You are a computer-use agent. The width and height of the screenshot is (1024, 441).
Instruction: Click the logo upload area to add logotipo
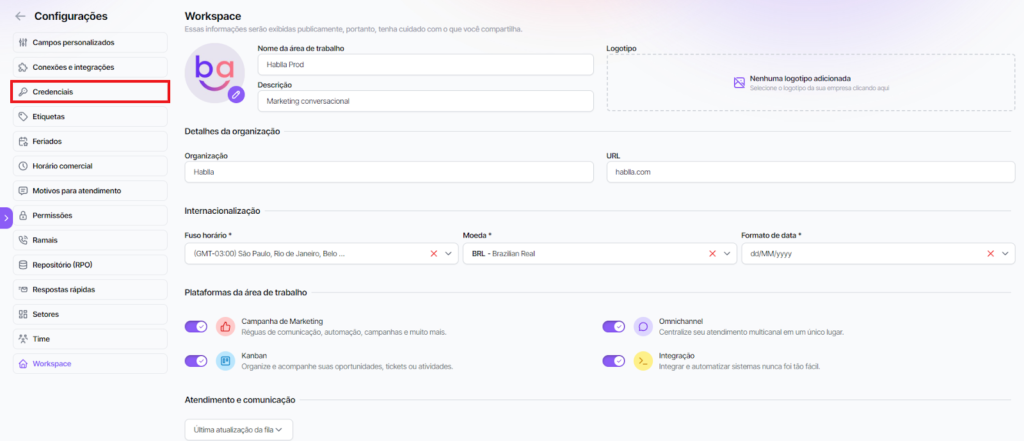click(810, 82)
